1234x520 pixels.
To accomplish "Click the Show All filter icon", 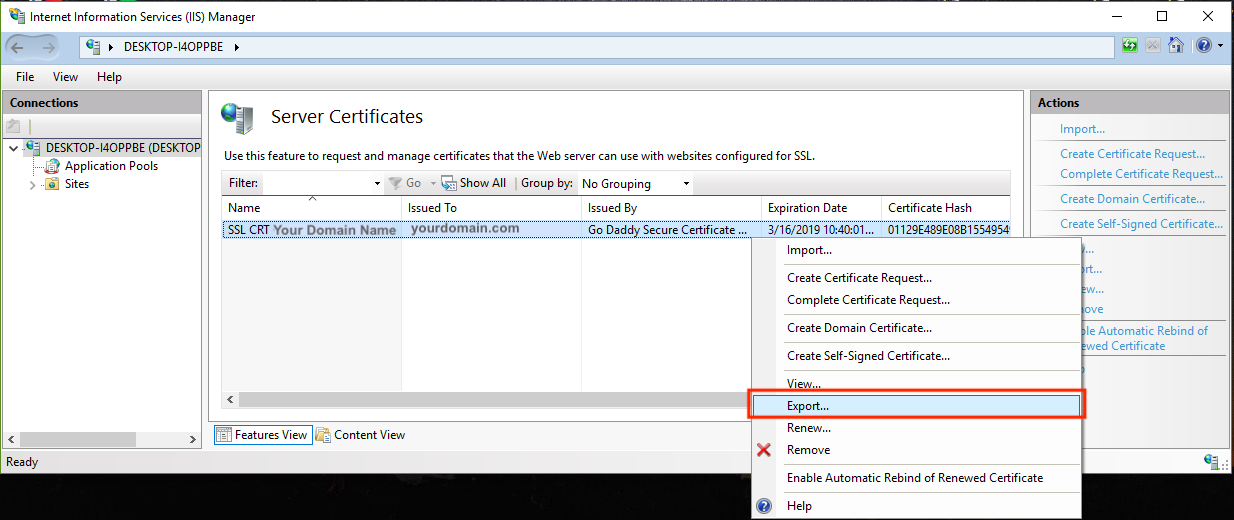I will tap(449, 183).
